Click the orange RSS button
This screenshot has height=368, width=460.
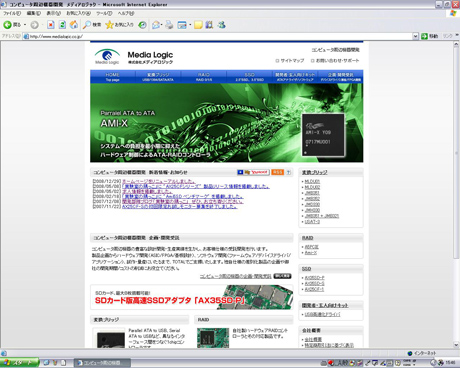277,172
